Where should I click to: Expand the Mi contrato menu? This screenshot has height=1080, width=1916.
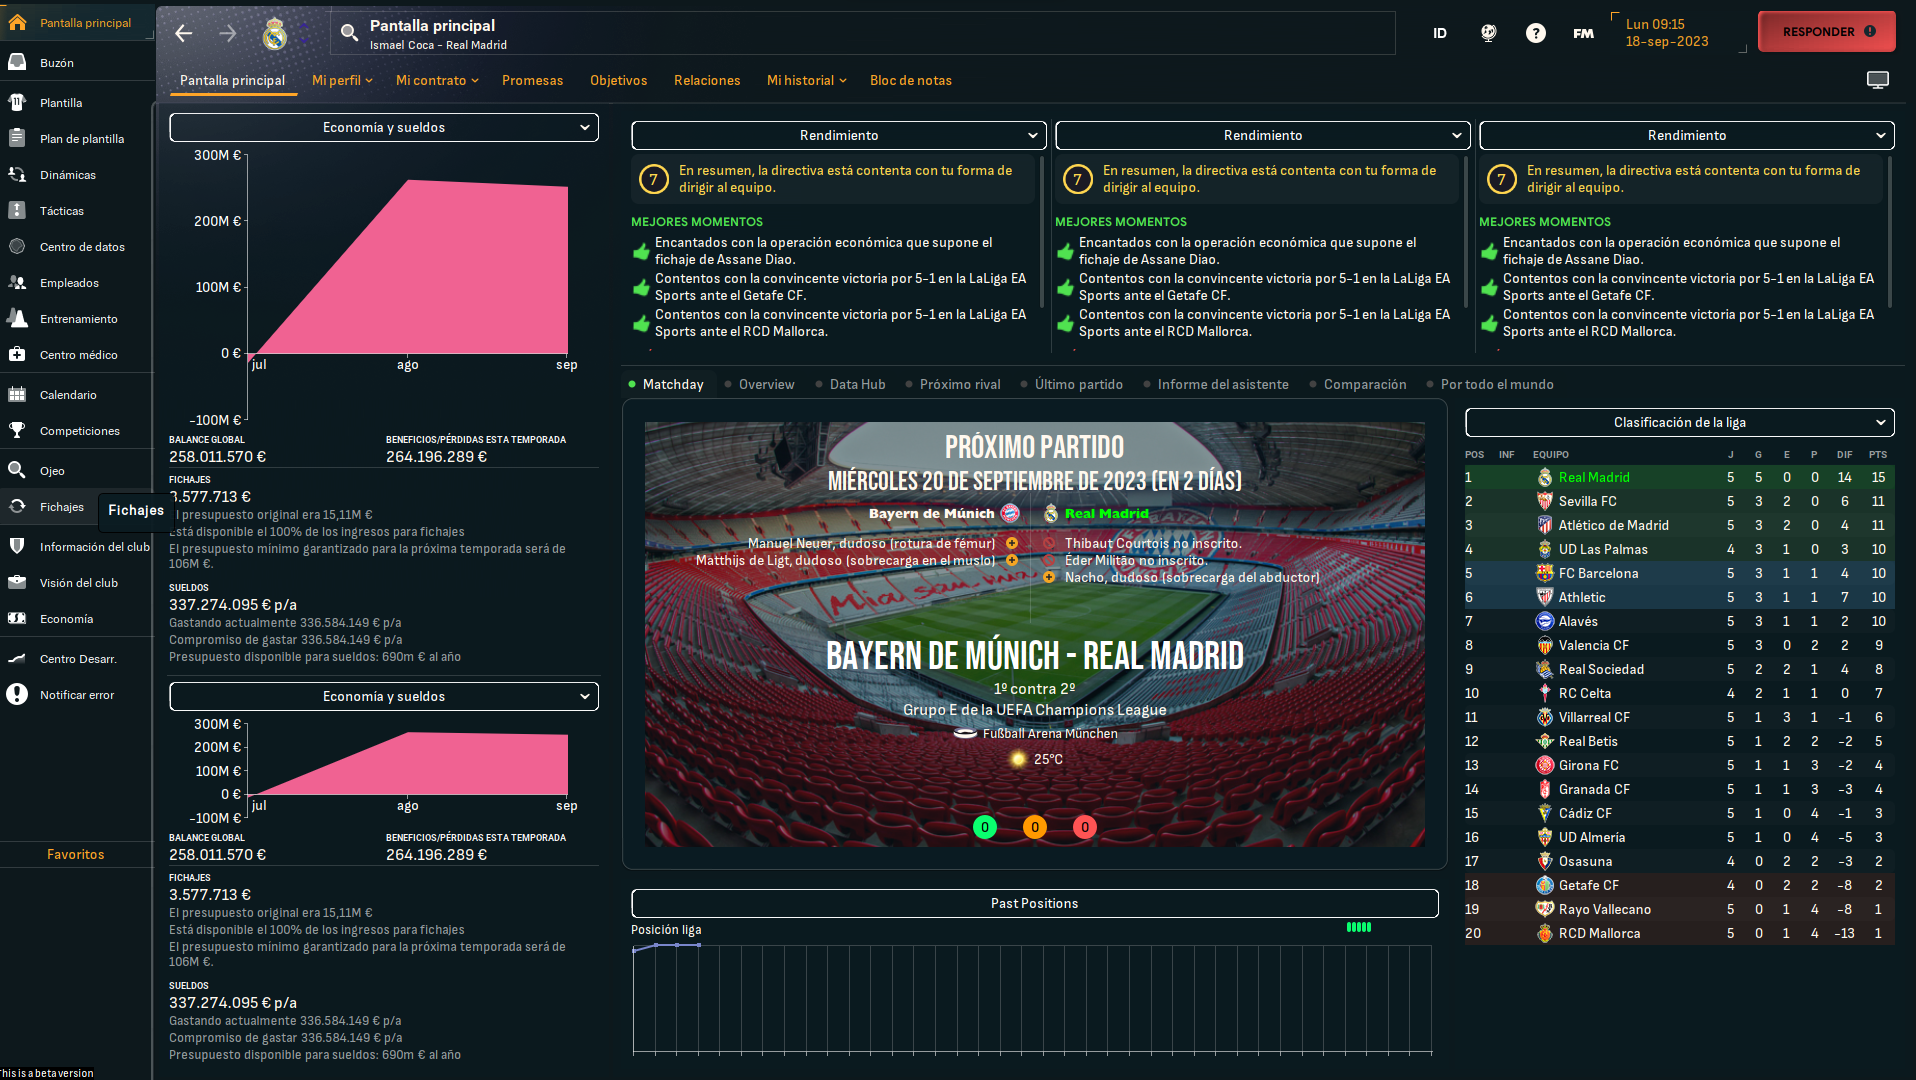[x=437, y=80]
